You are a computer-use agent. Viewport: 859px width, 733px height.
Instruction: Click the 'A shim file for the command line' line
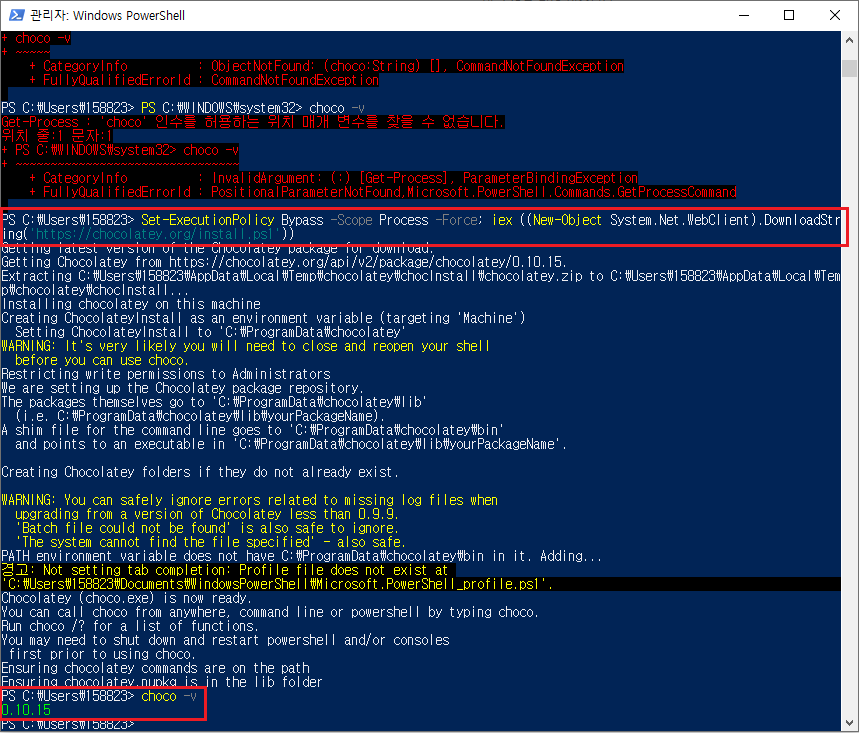(253, 430)
